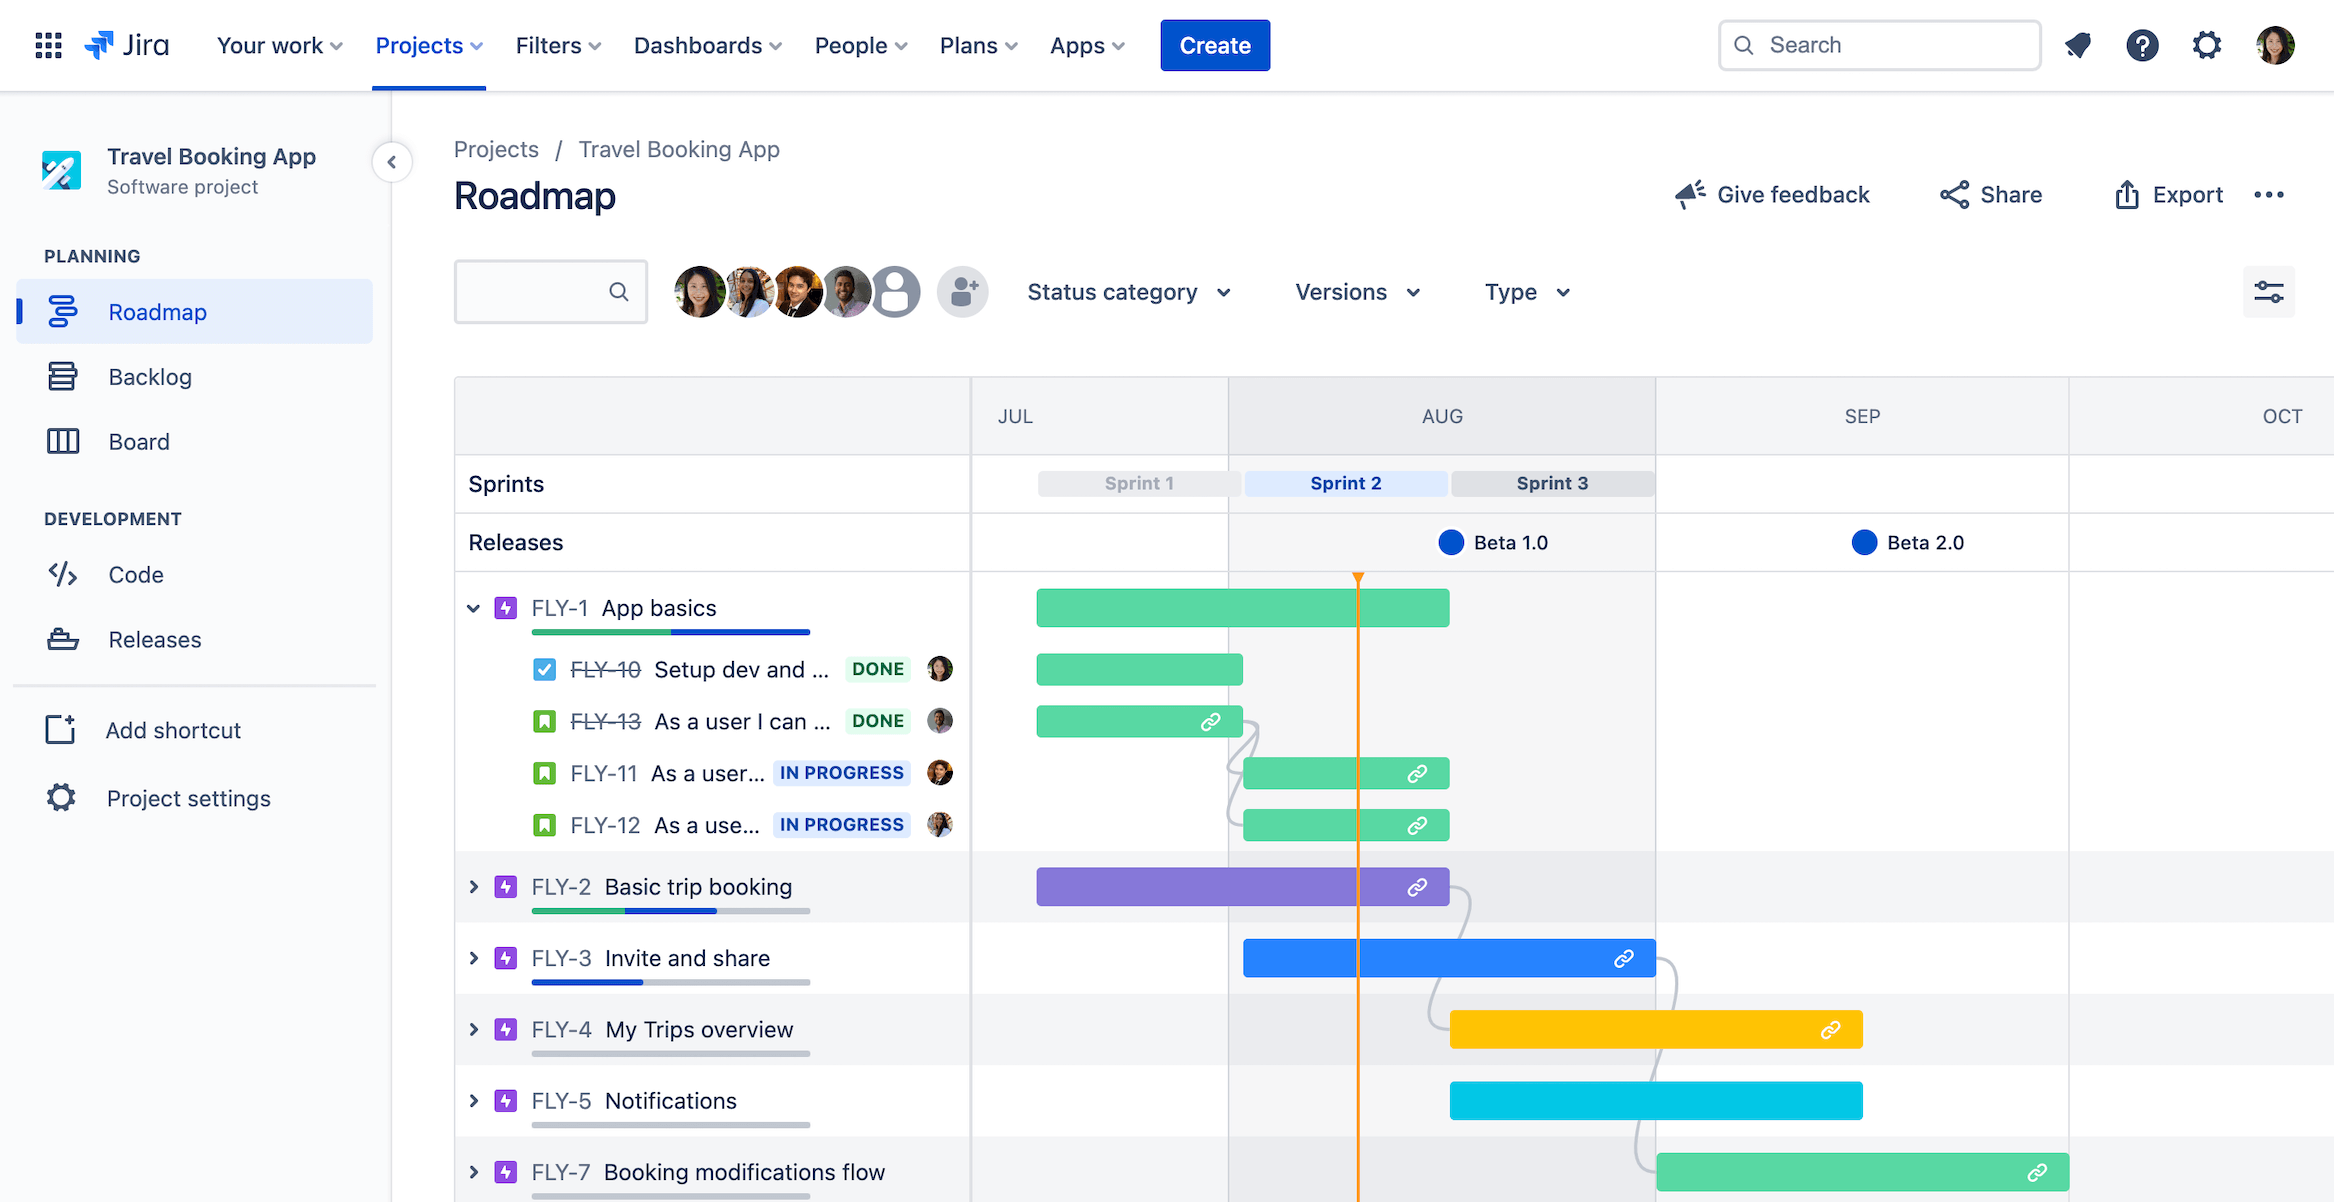Open the Filters menu item

click(x=555, y=44)
